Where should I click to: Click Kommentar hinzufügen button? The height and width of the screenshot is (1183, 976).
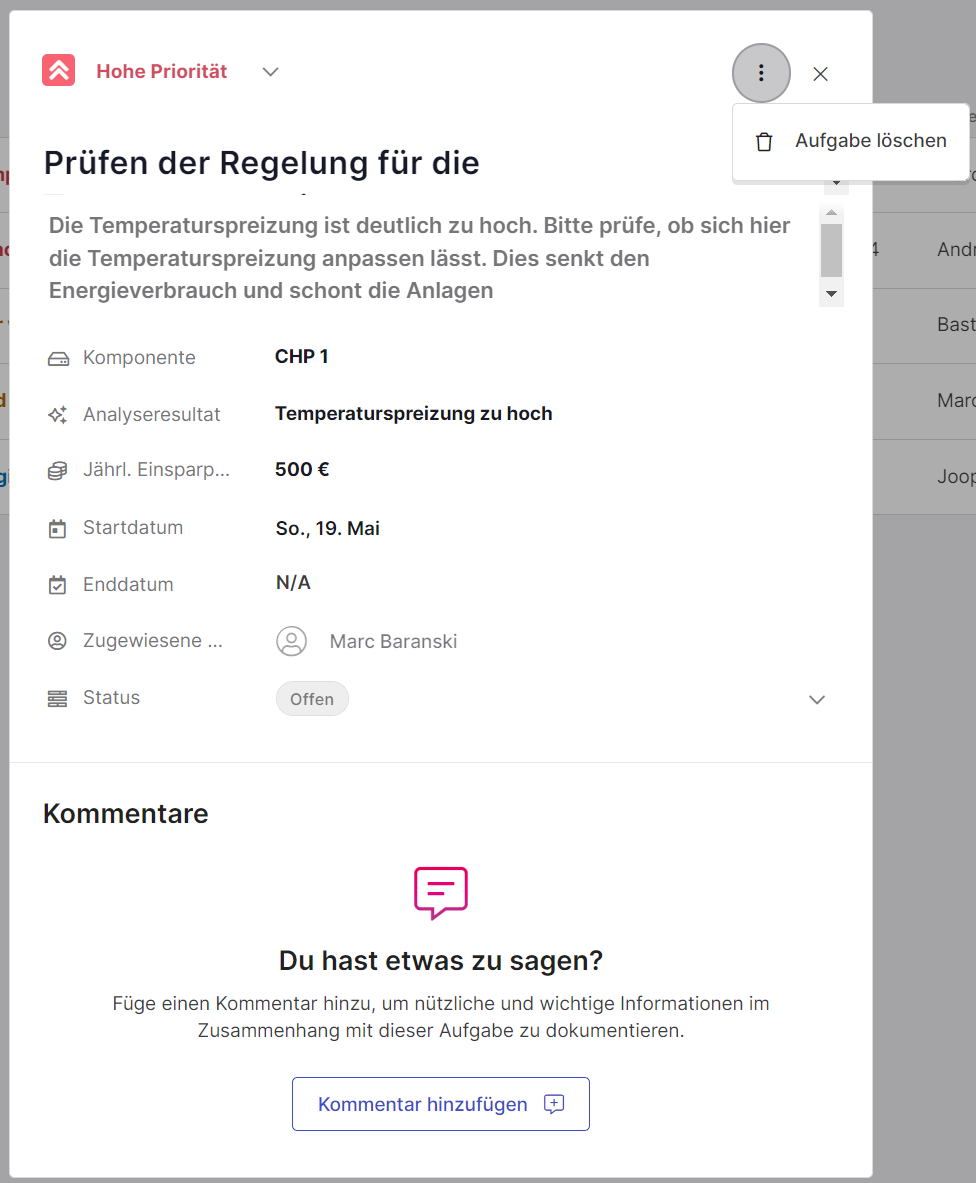(441, 1104)
